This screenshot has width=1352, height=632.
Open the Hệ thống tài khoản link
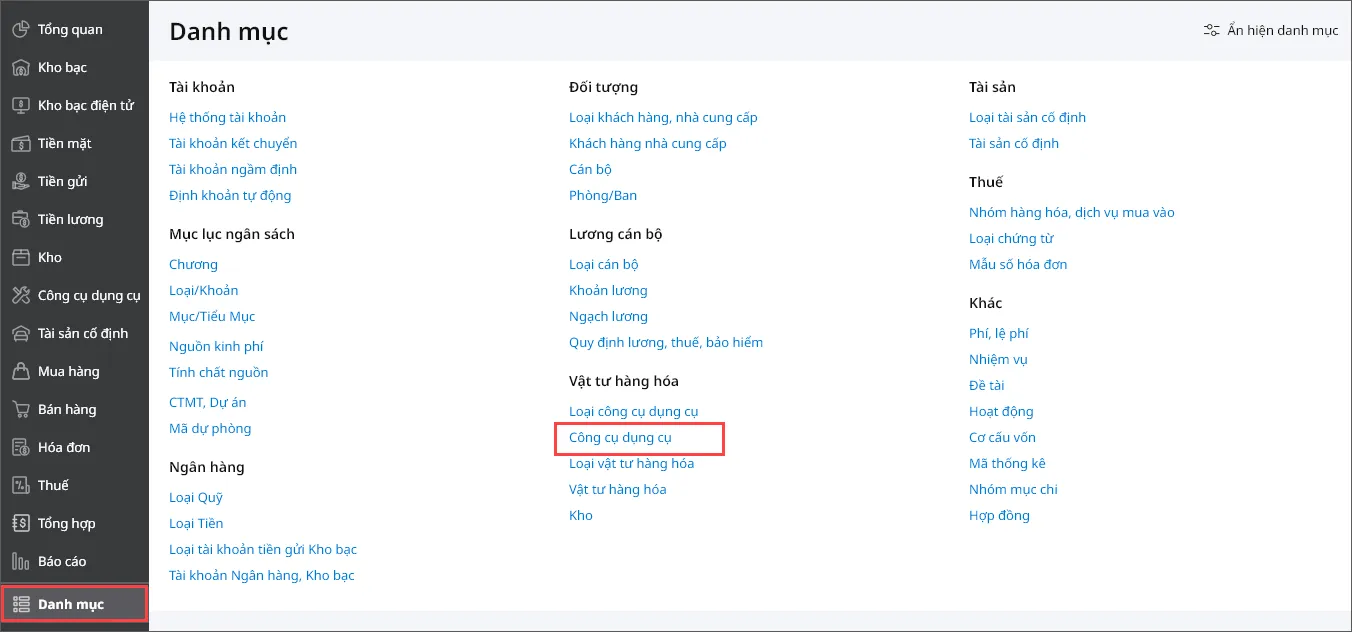tap(227, 118)
